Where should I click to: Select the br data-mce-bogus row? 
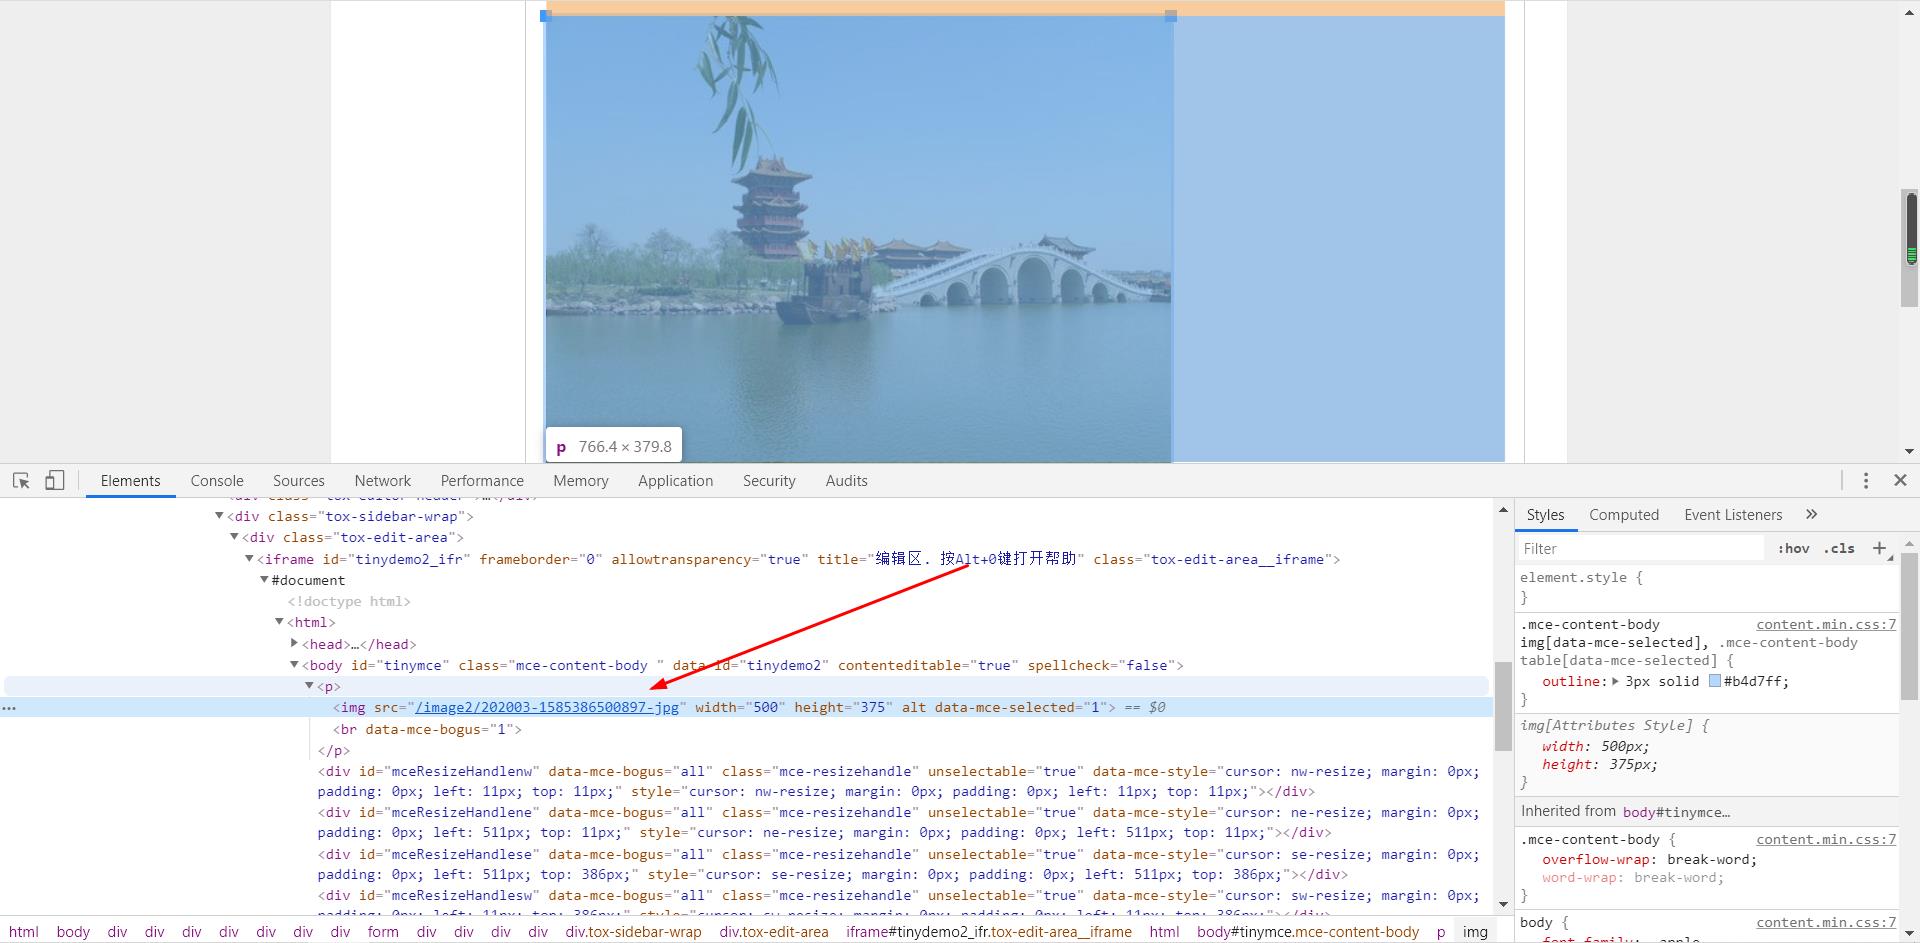428,729
